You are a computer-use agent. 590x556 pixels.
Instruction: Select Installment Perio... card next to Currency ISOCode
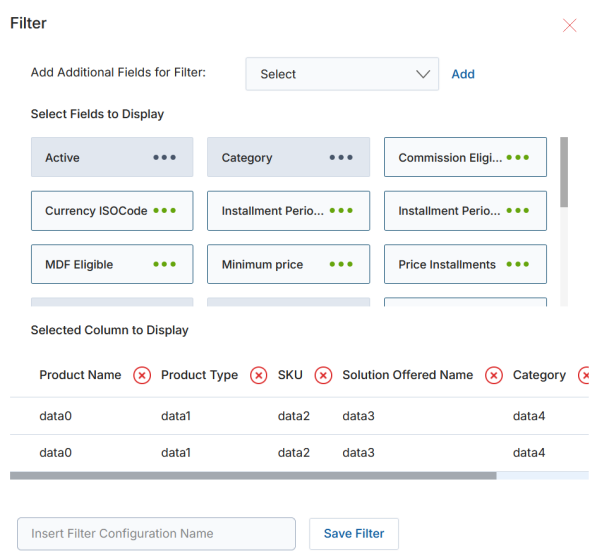(288, 211)
